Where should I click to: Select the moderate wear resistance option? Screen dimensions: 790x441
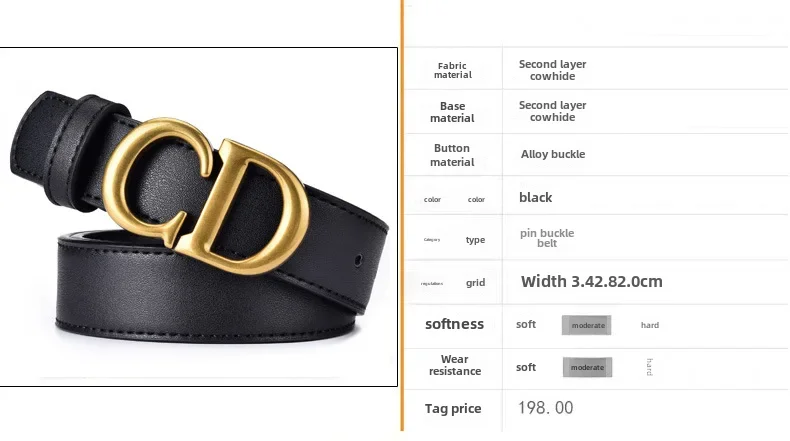[587, 367]
